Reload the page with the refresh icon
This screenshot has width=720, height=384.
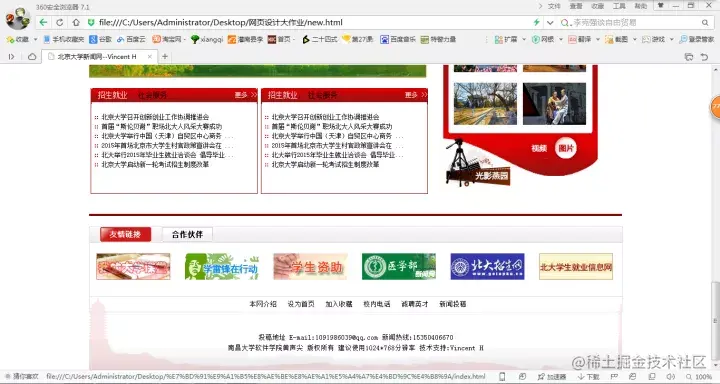coord(60,22)
